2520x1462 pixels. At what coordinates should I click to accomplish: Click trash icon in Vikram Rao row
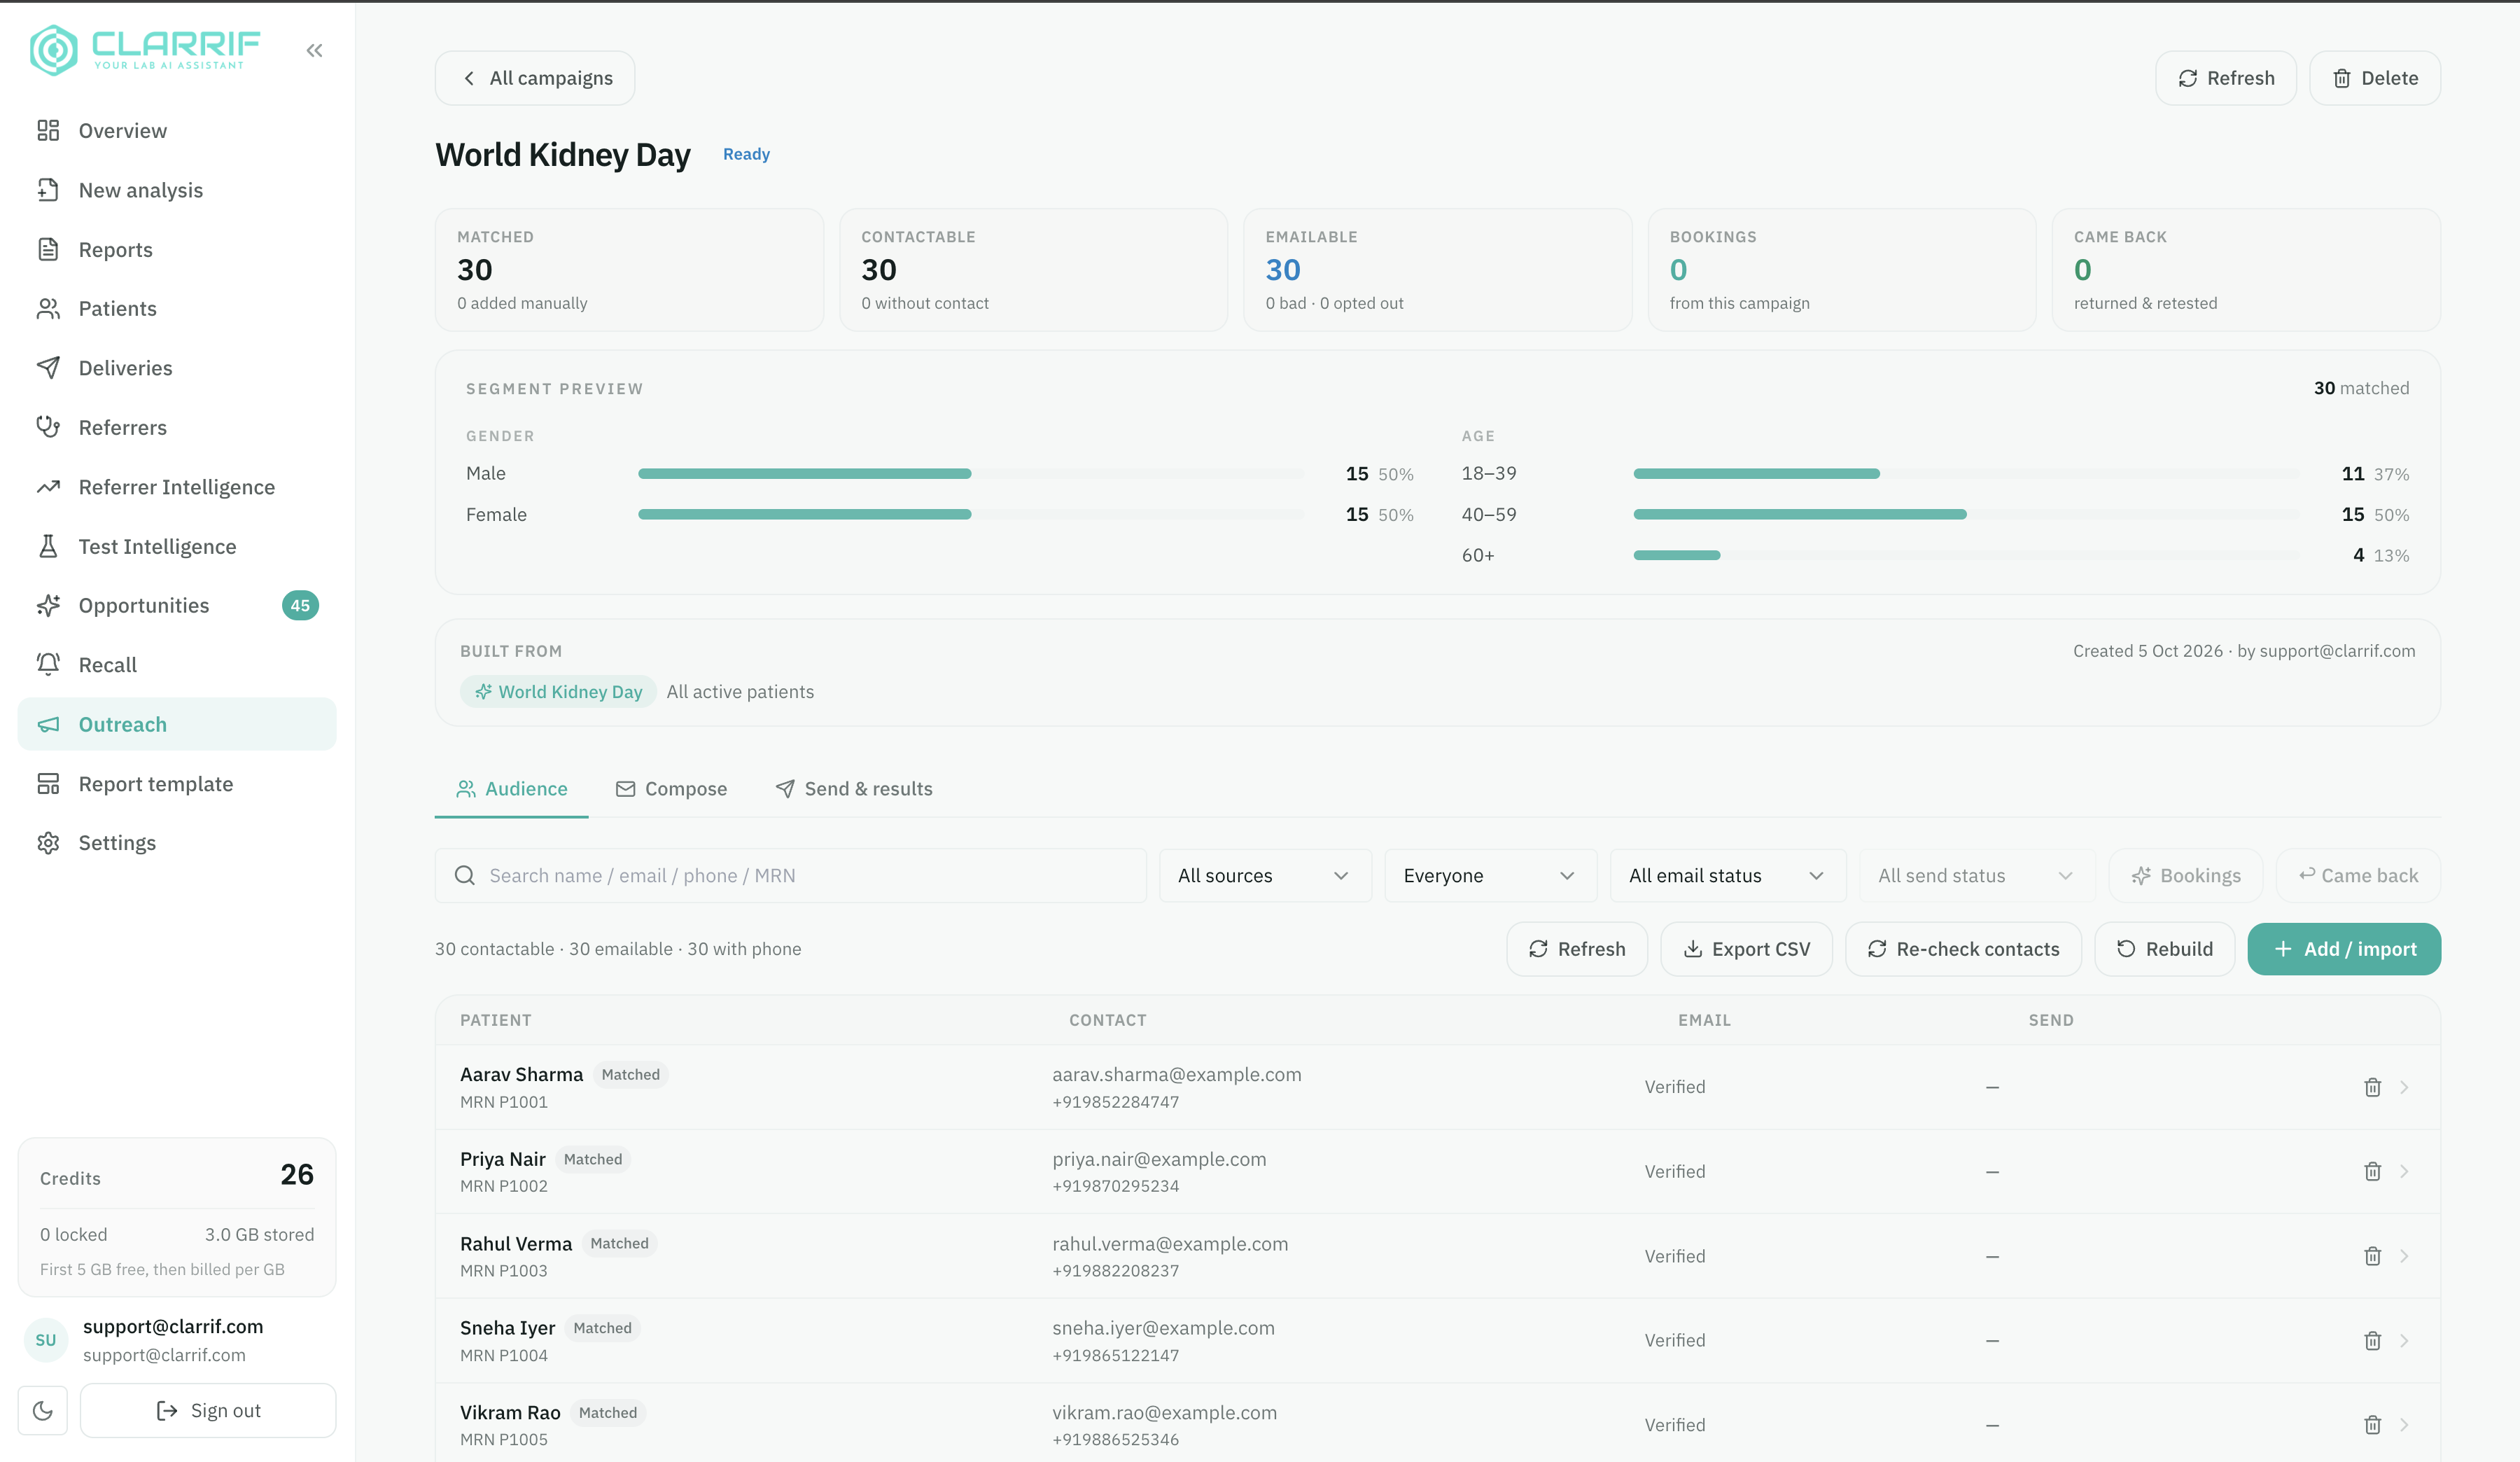click(2372, 1425)
